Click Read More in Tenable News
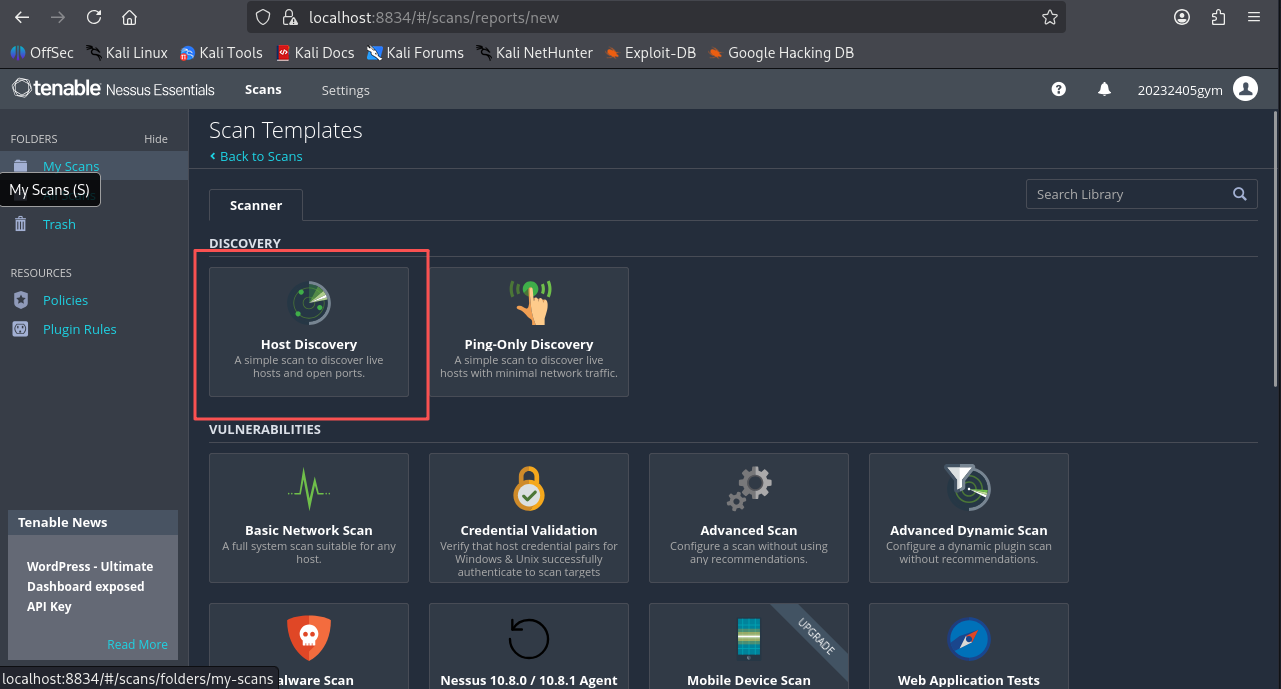Image resolution: width=1281 pixels, height=689 pixels. 137,644
